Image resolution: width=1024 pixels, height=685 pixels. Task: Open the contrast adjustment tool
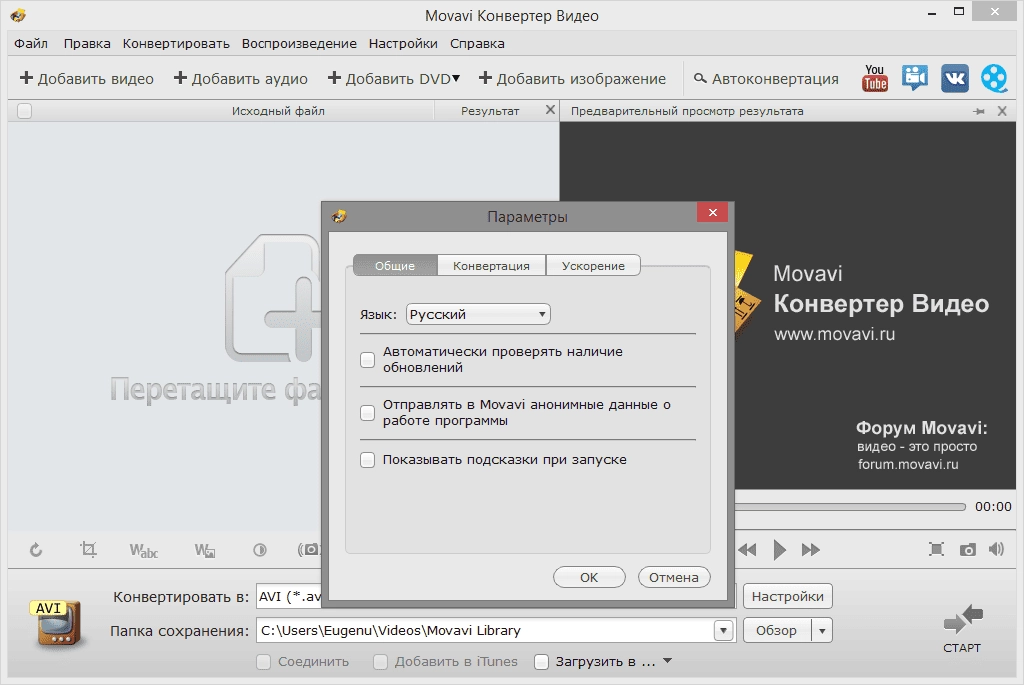click(x=260, y=550)
